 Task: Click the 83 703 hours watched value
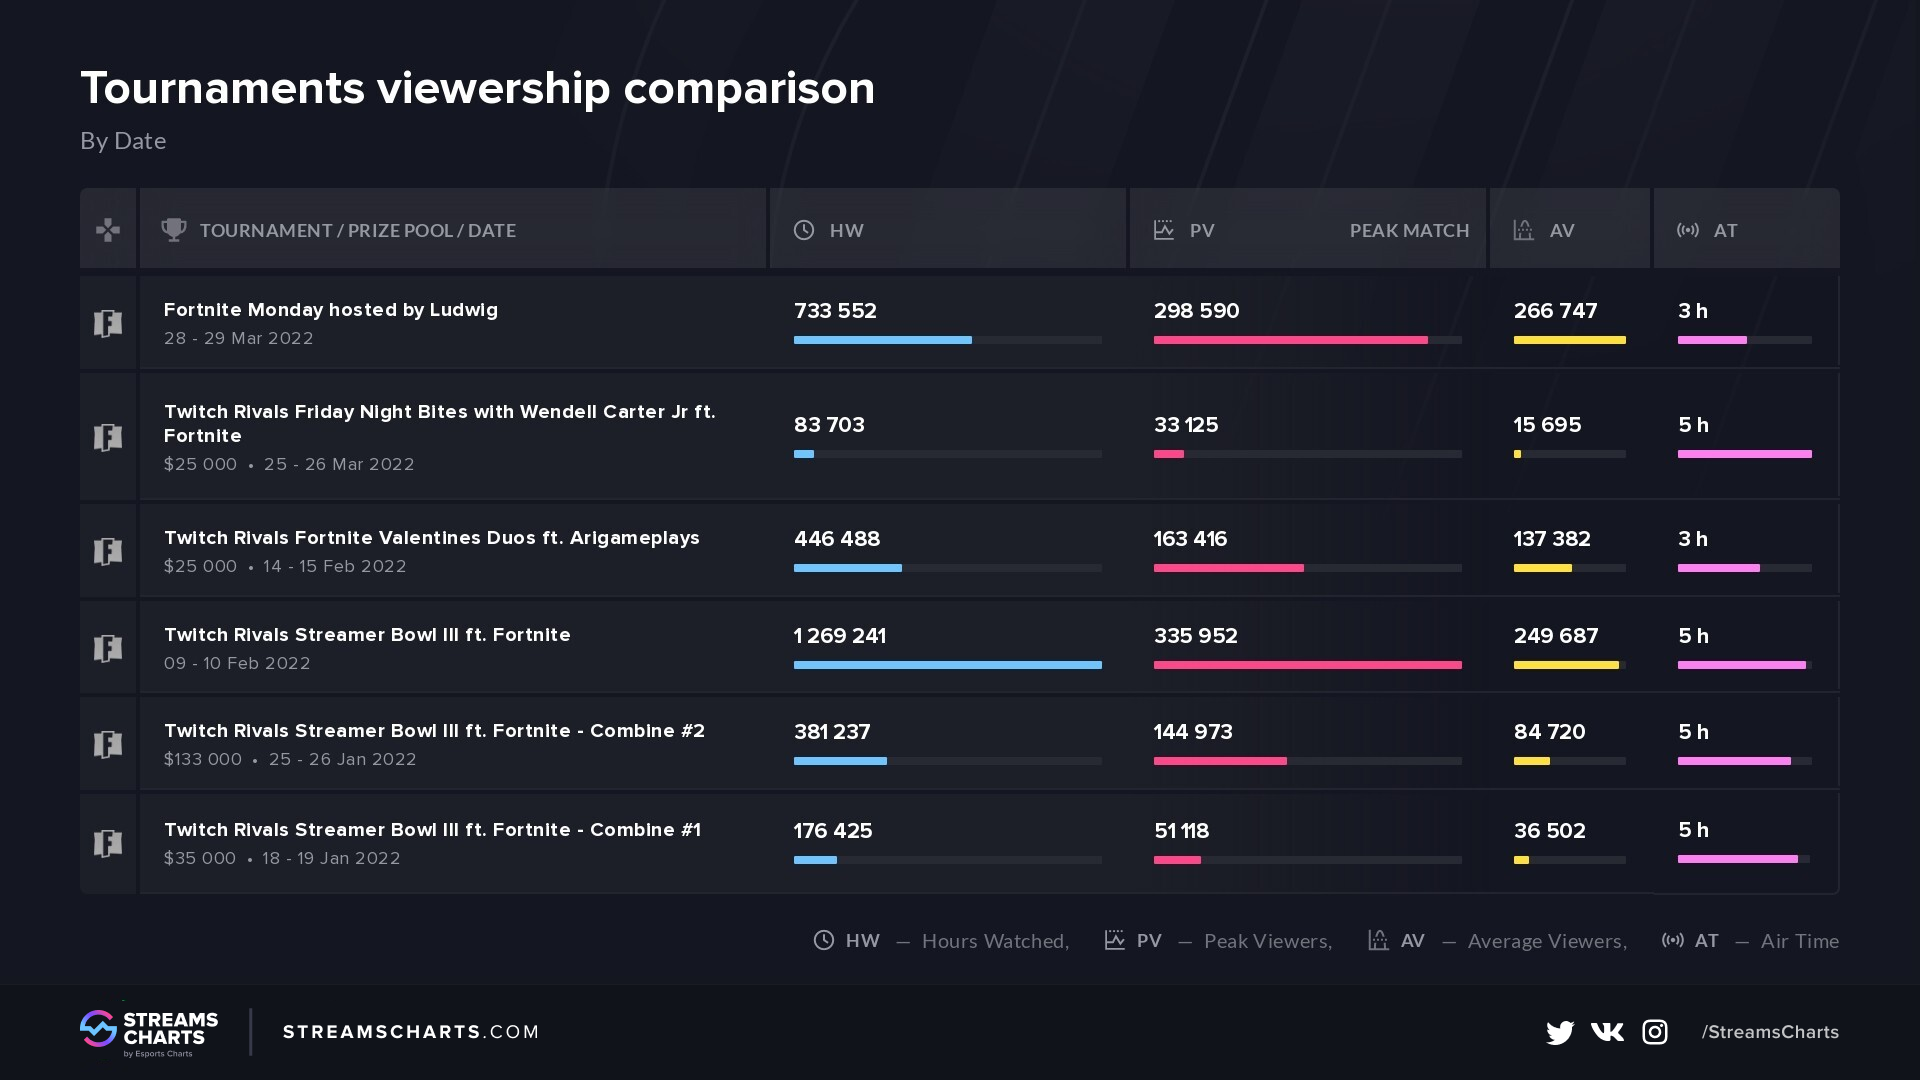(x=829, y=425)
